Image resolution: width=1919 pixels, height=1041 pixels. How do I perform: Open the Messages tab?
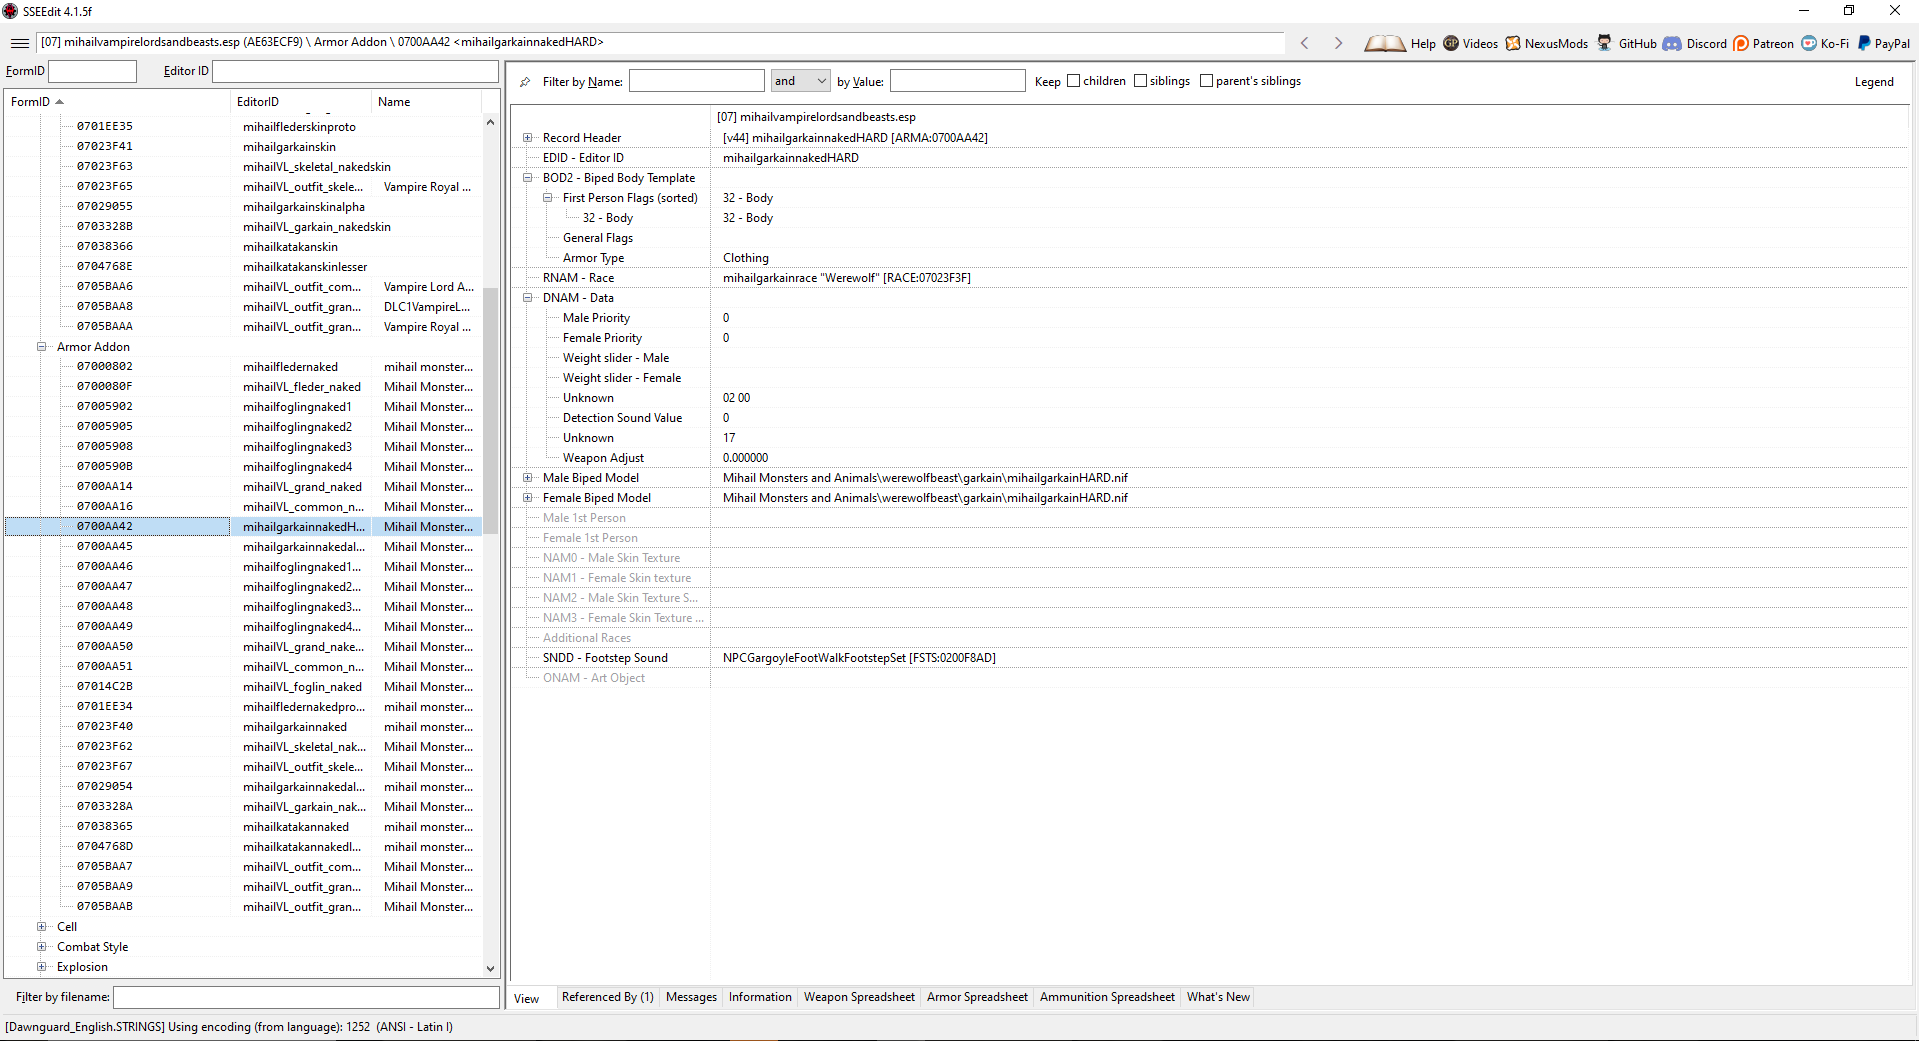pos(690,996)
